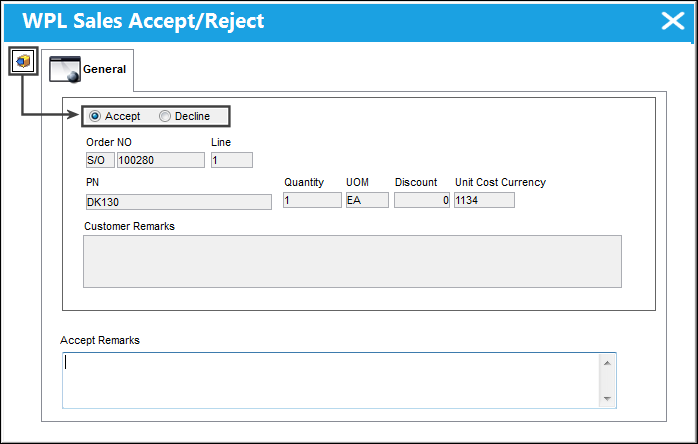This screenshot has width=698, height=444.
Task: Click the S/O order type field
Action: click(100, 160)
